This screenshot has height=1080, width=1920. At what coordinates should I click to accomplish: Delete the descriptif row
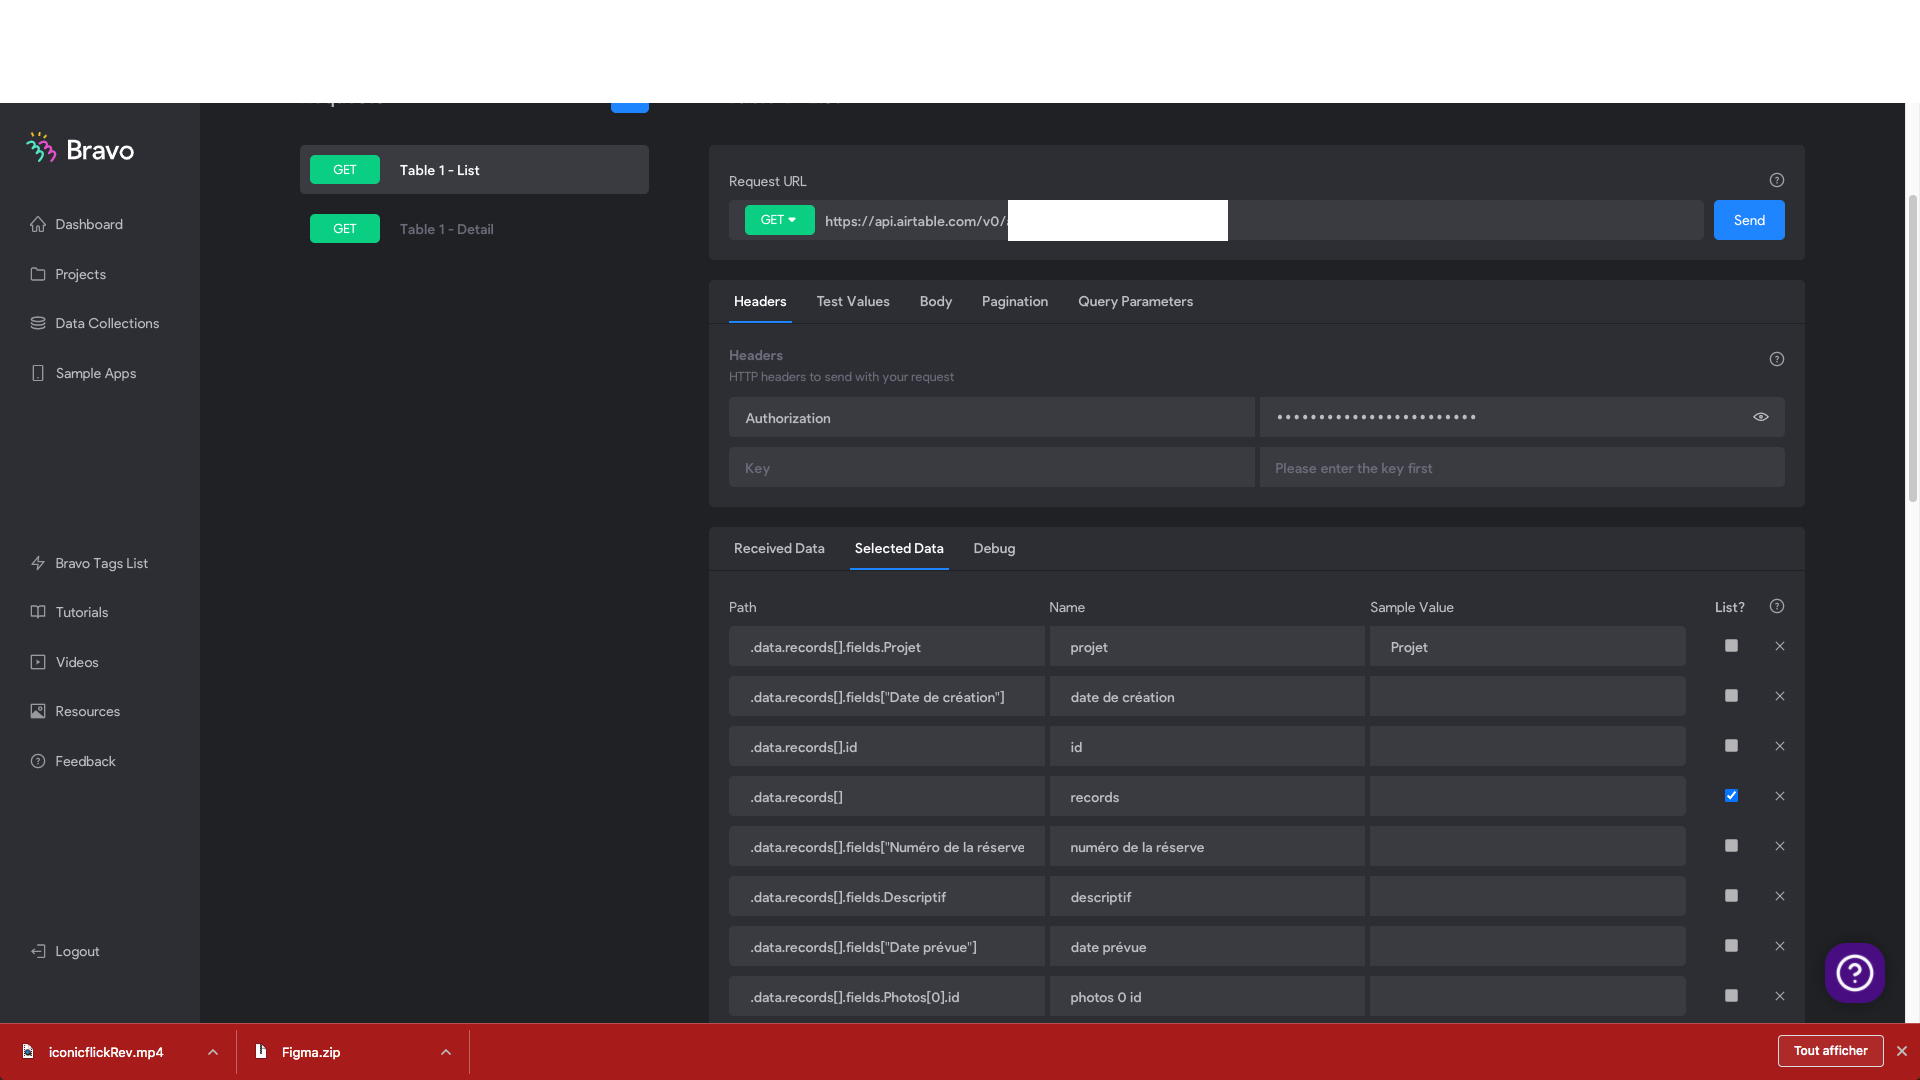(x=1779, y=896)
